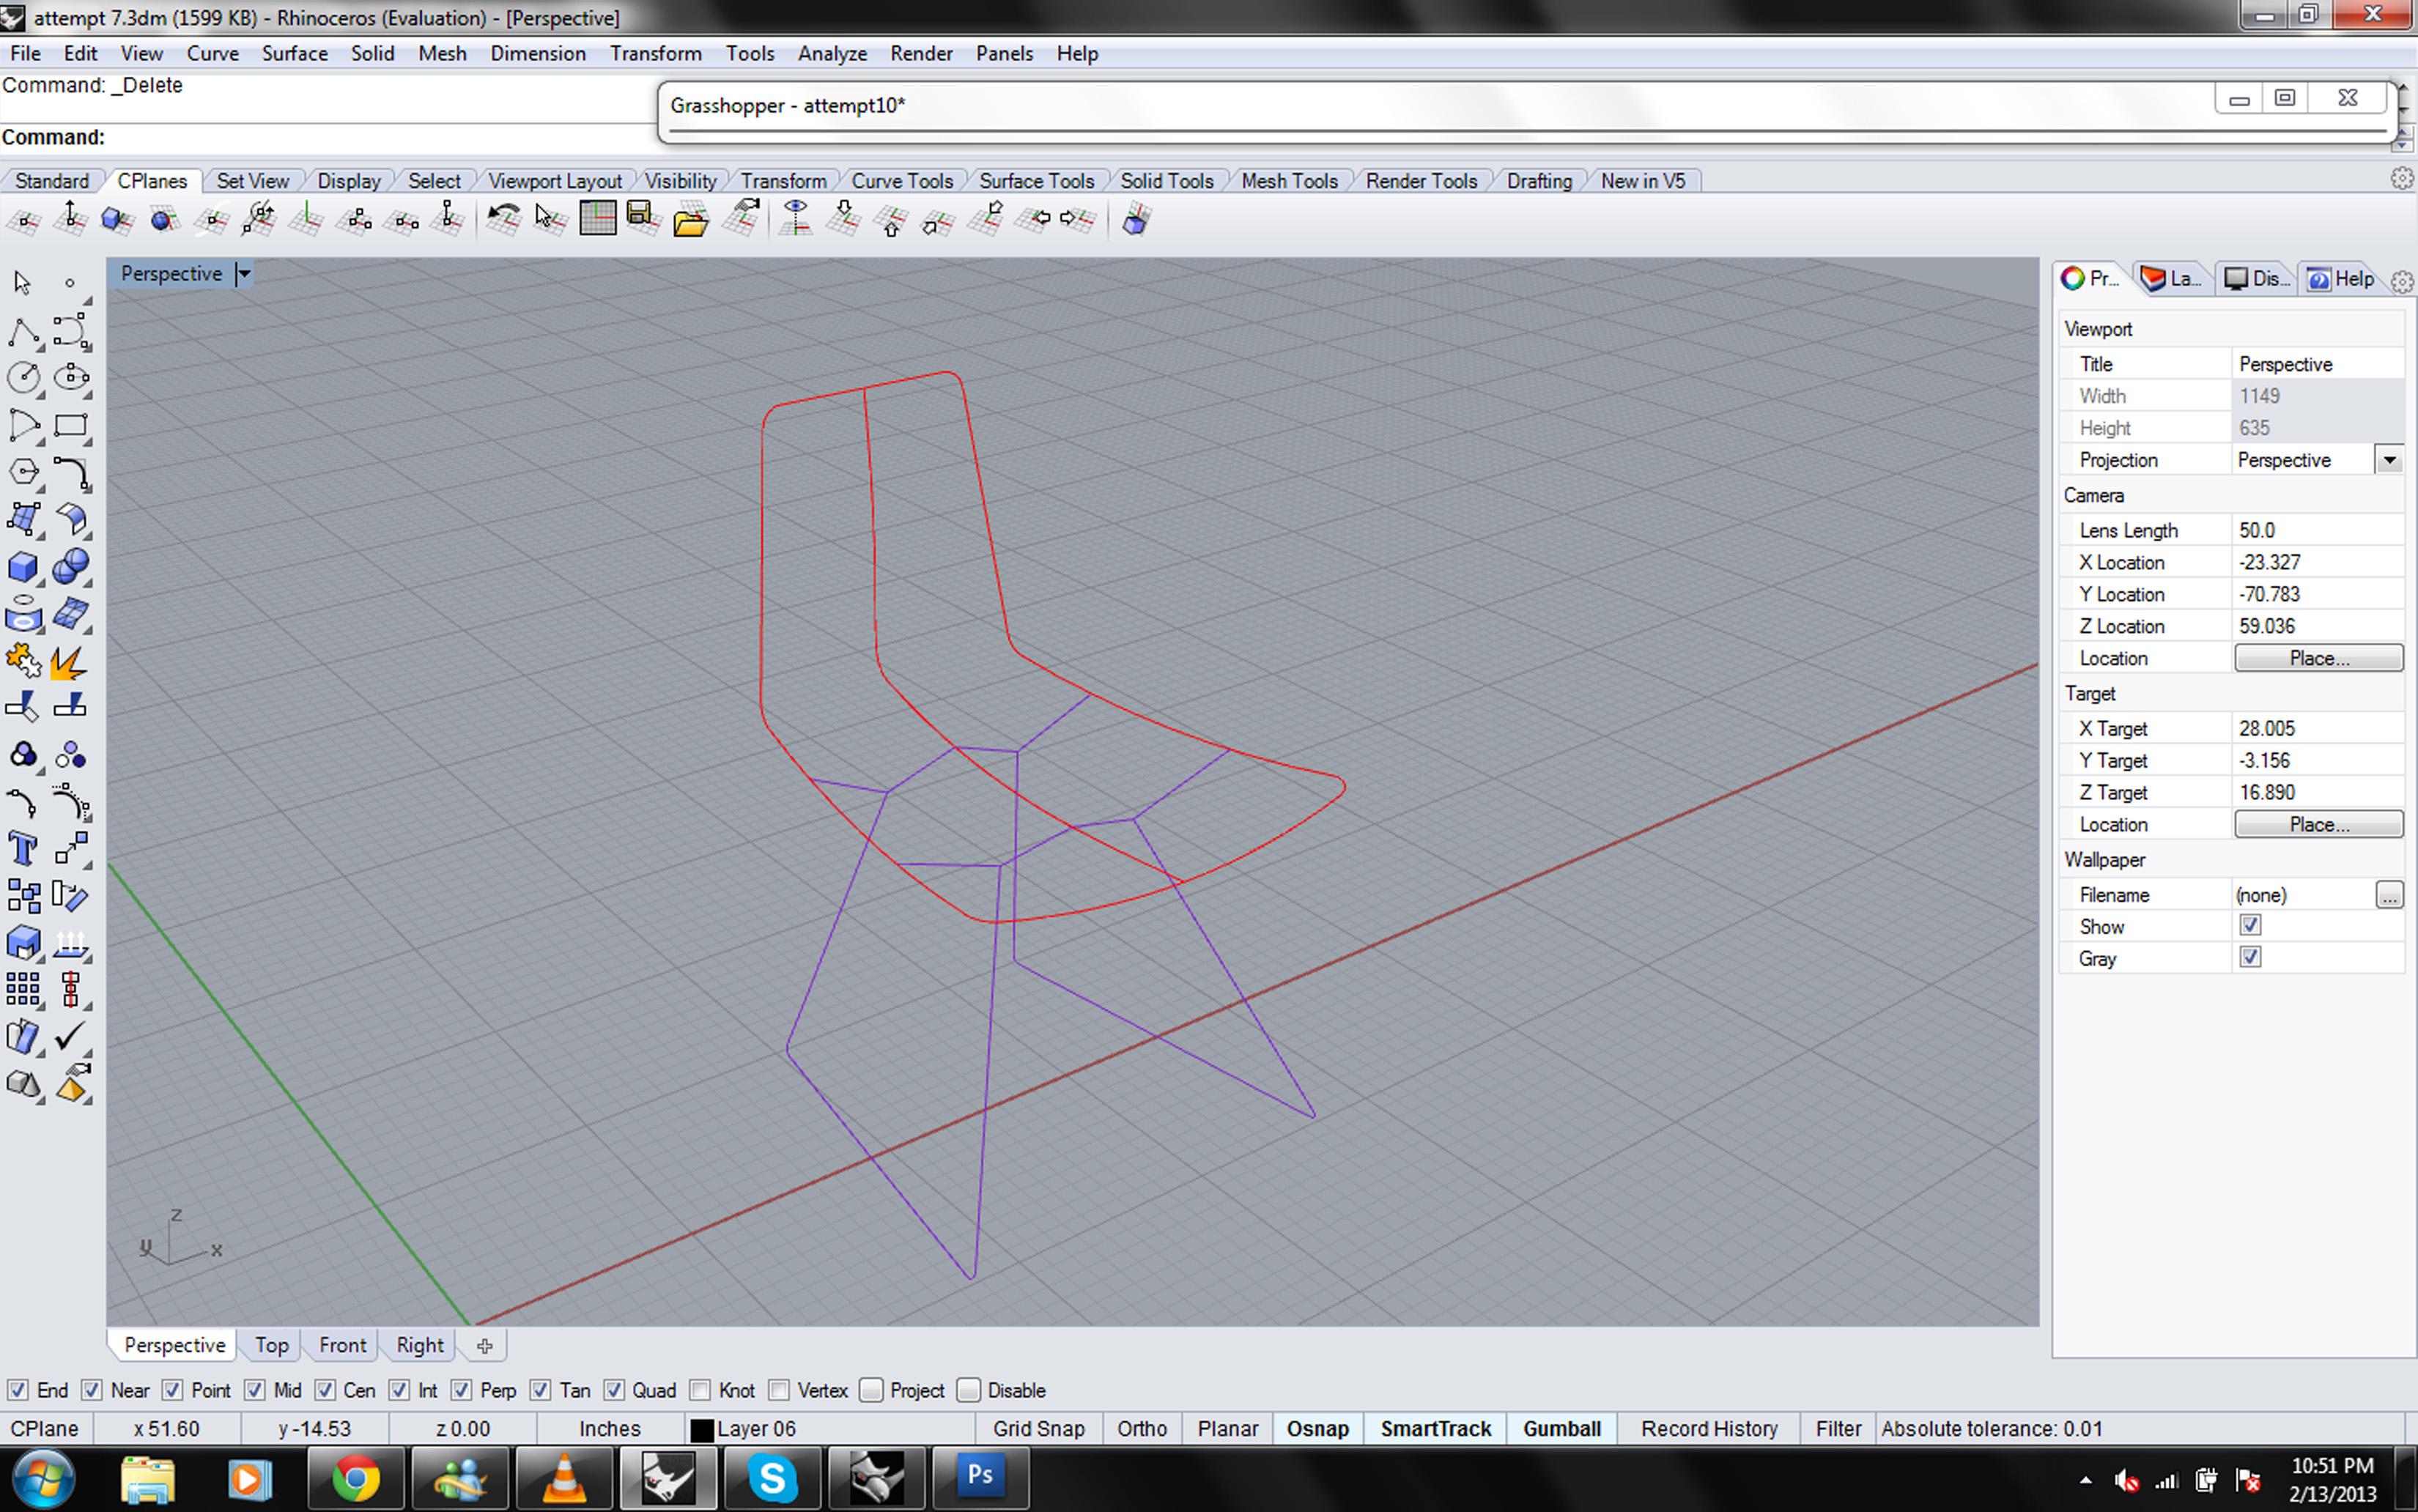The width and height of the screenshot is (2418, 1512).
Task: Click the Box solid tool
Action: pyautogui.click(x=23, y=568)
